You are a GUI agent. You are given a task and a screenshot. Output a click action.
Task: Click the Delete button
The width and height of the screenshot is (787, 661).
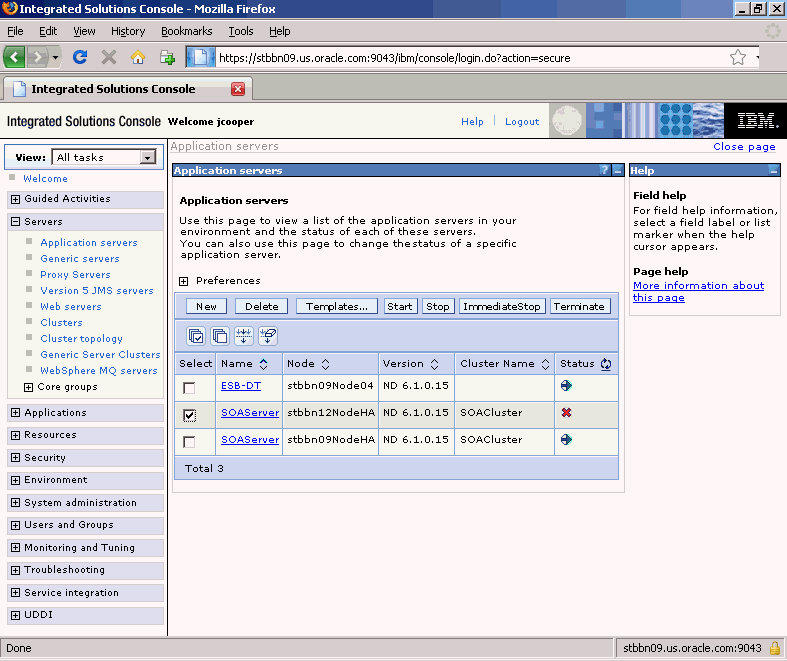[261, 306]
